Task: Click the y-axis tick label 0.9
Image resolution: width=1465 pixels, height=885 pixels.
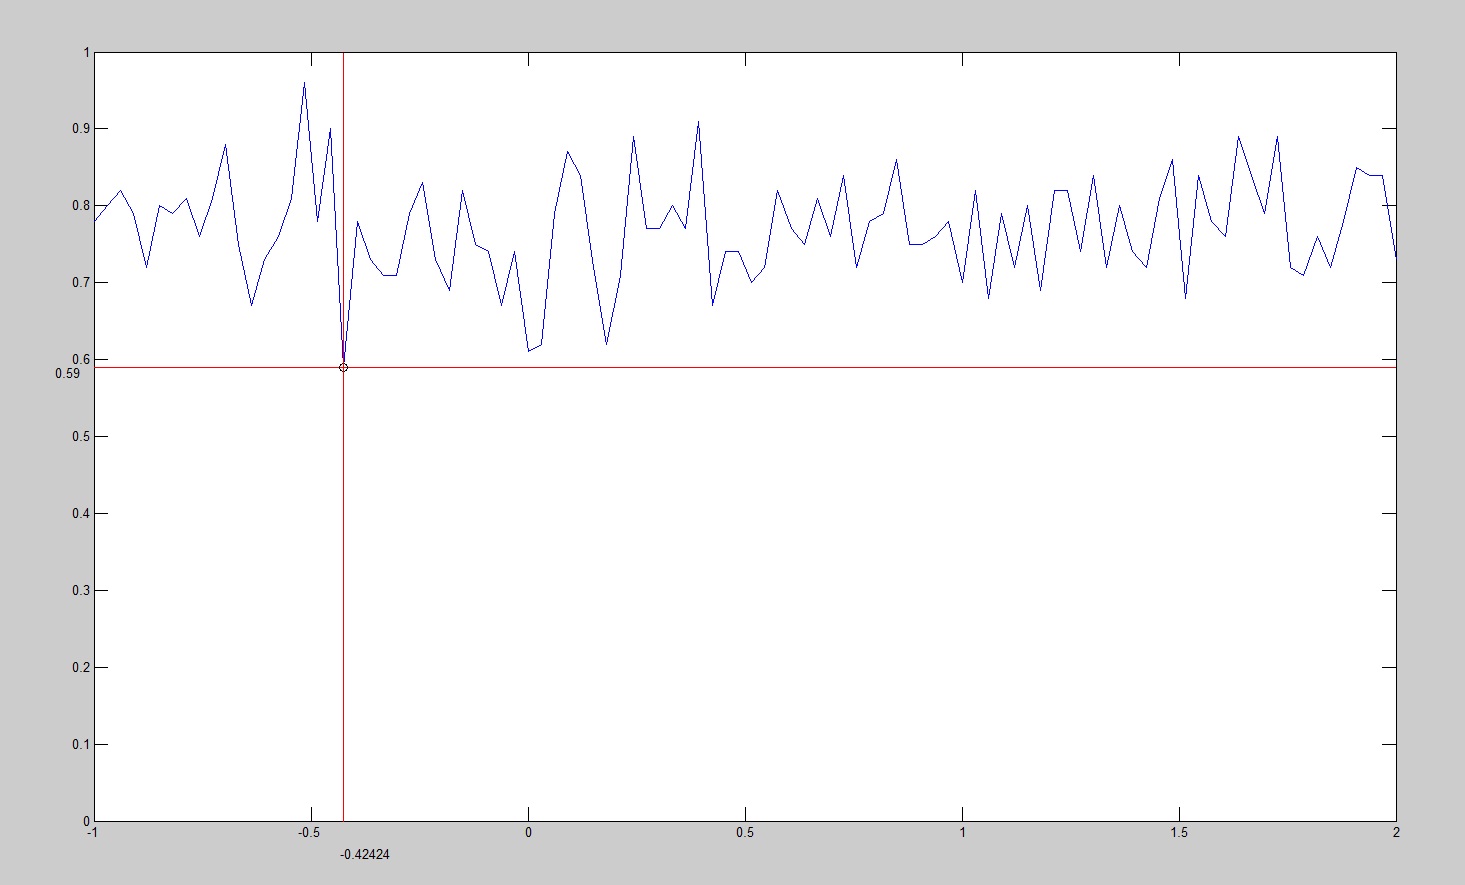Action: [81, 129]
